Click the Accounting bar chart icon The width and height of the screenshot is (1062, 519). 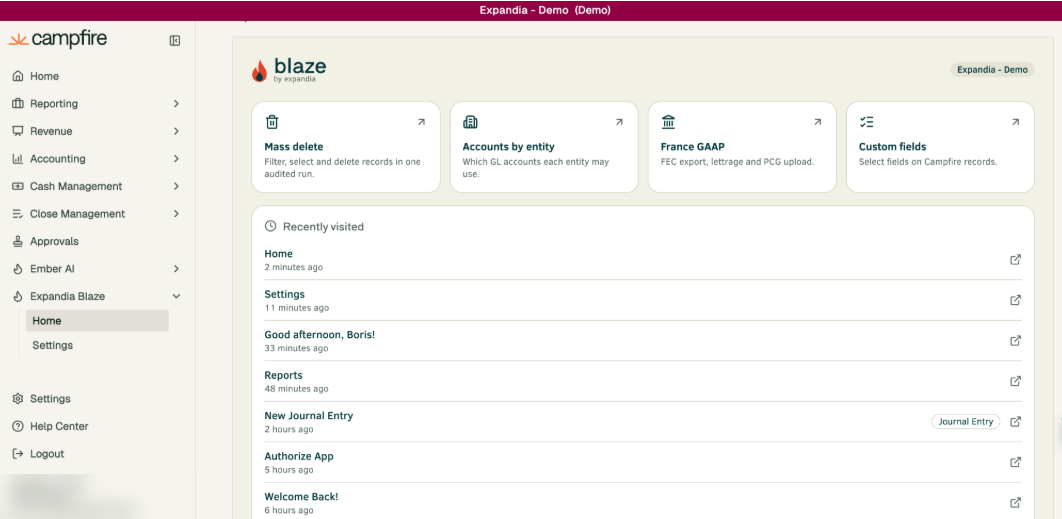(x=18, y=159)
